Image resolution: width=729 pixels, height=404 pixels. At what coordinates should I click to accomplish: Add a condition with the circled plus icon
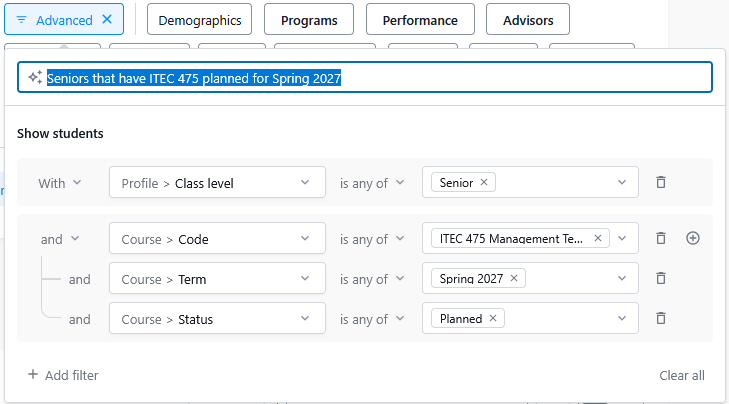pos(693,238)
